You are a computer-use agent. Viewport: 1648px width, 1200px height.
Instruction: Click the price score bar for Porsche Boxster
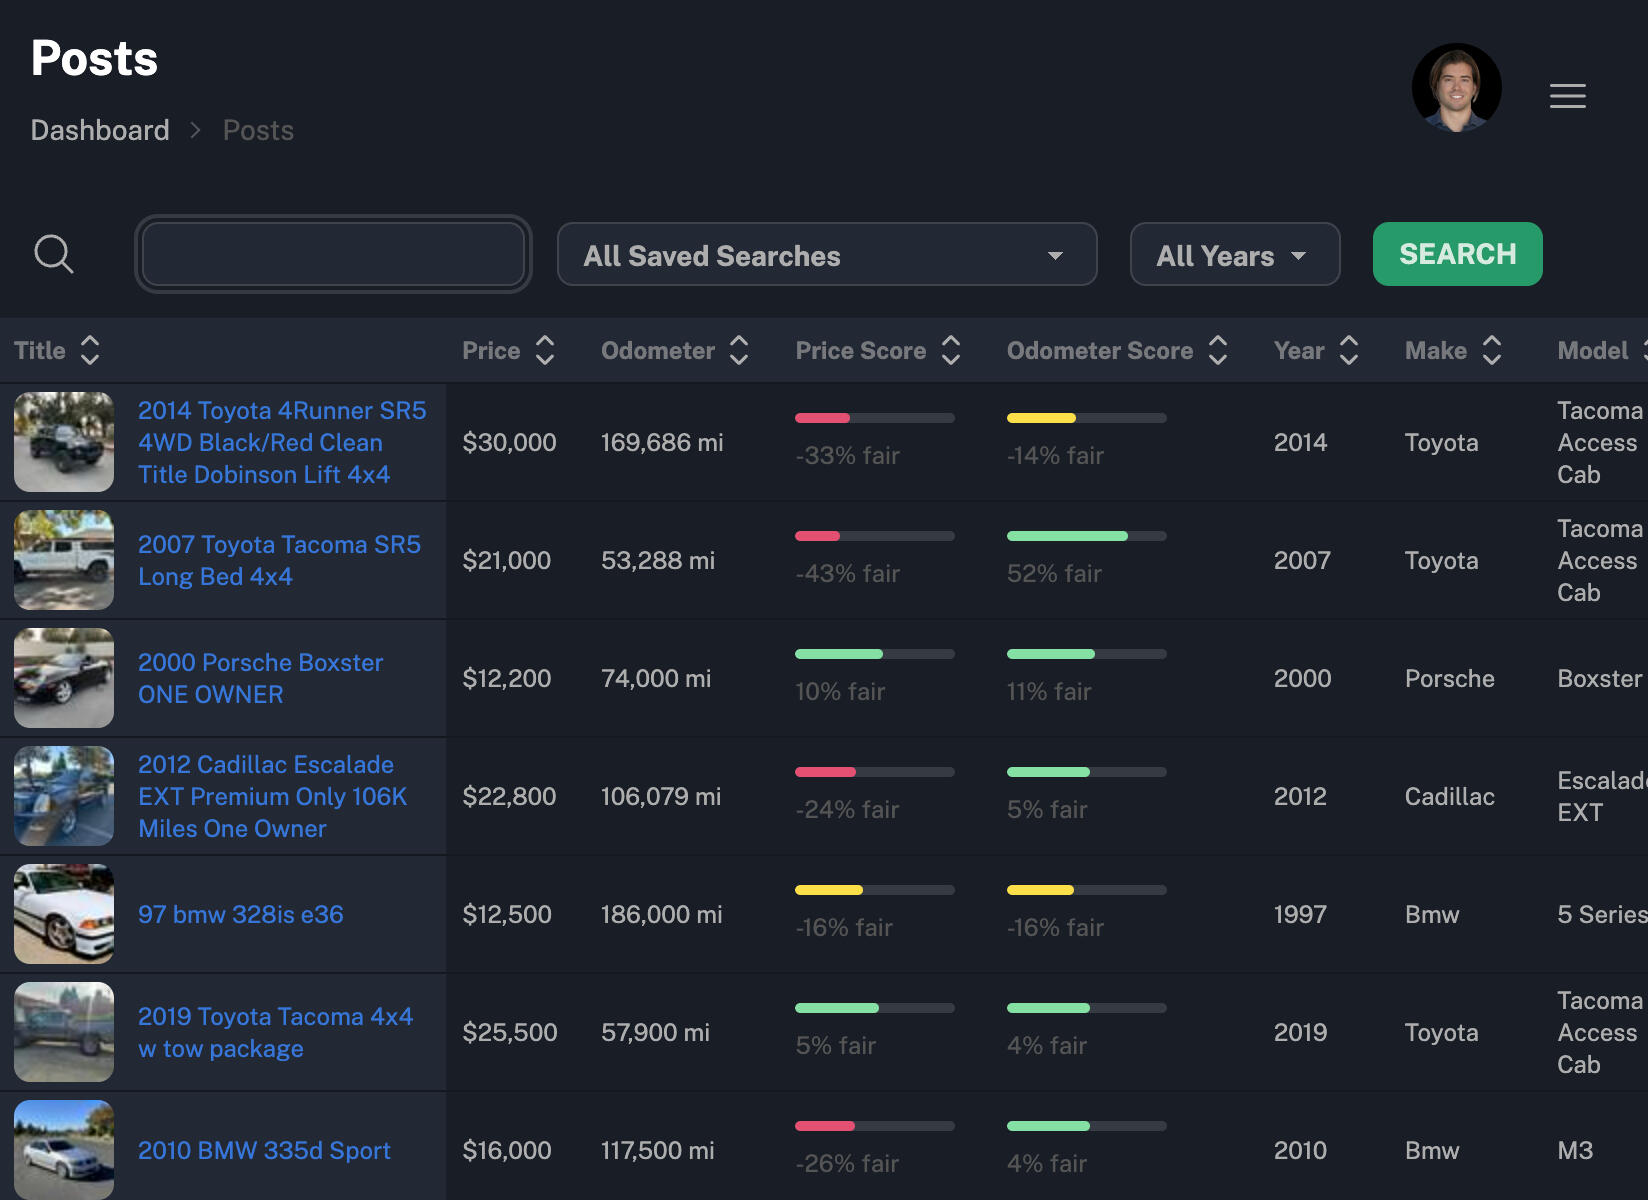coord(874,654)
